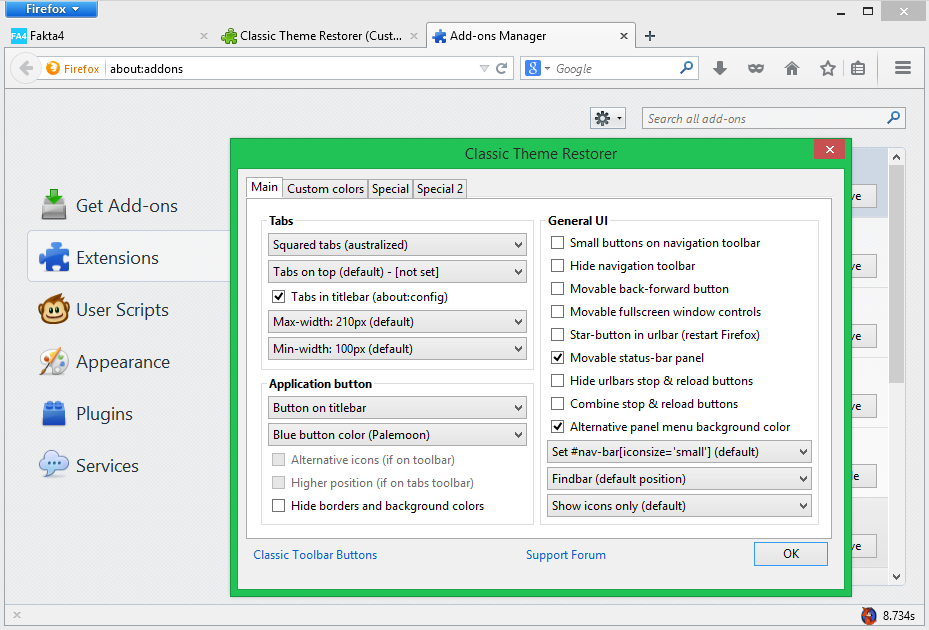This screenshot has height=630, width=929.
Task: Click the Fakta4 tab favicon
Action: coord(18,36)
